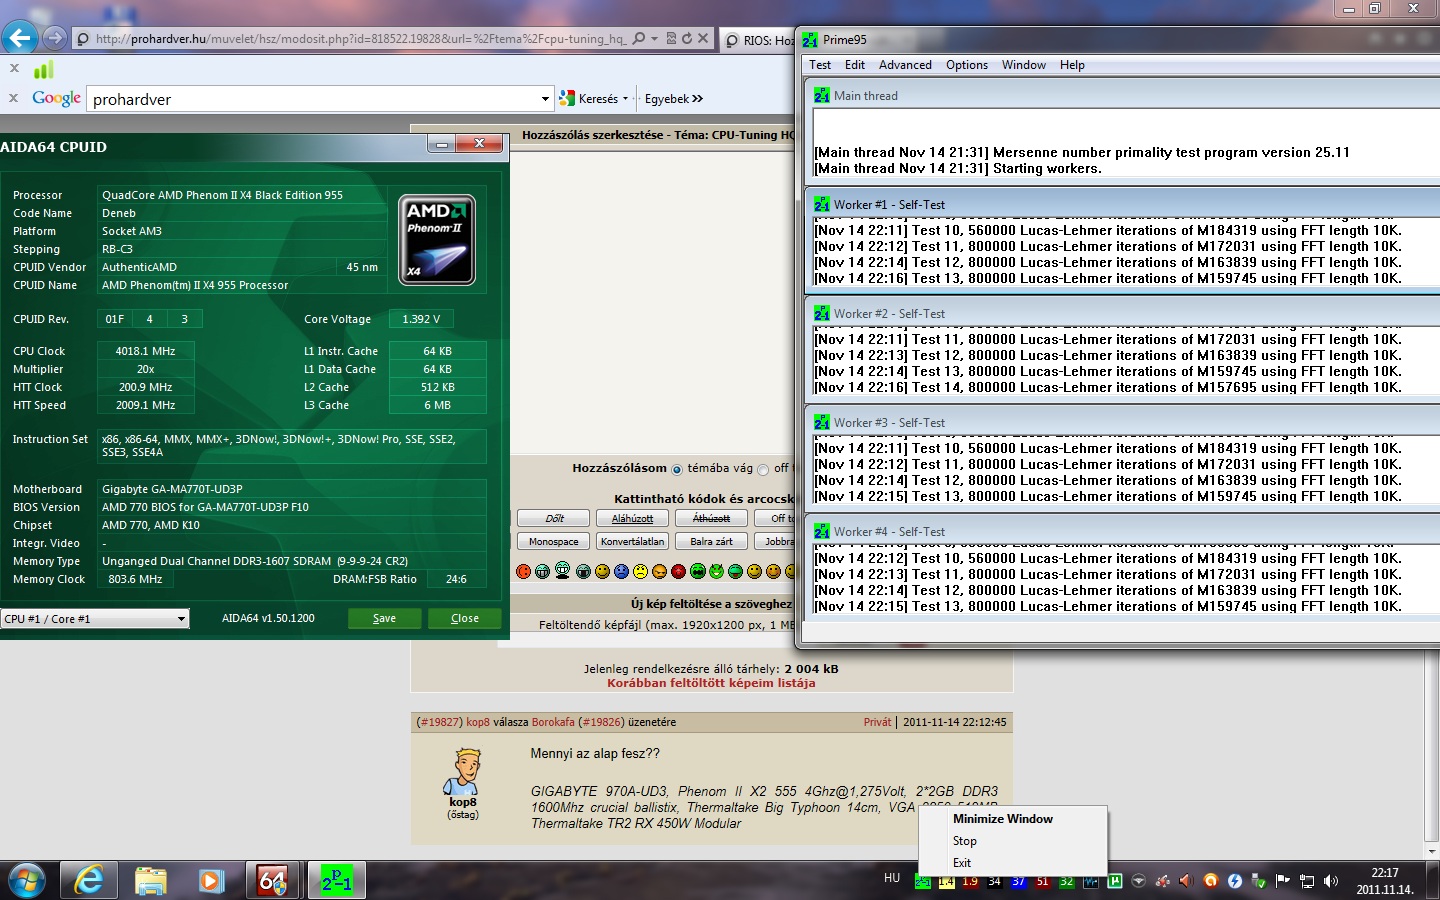This screenshot has width=1440, height=900.
Task: Open the address bar autocomplete dropdown arrow
Action: coord(655,39)
